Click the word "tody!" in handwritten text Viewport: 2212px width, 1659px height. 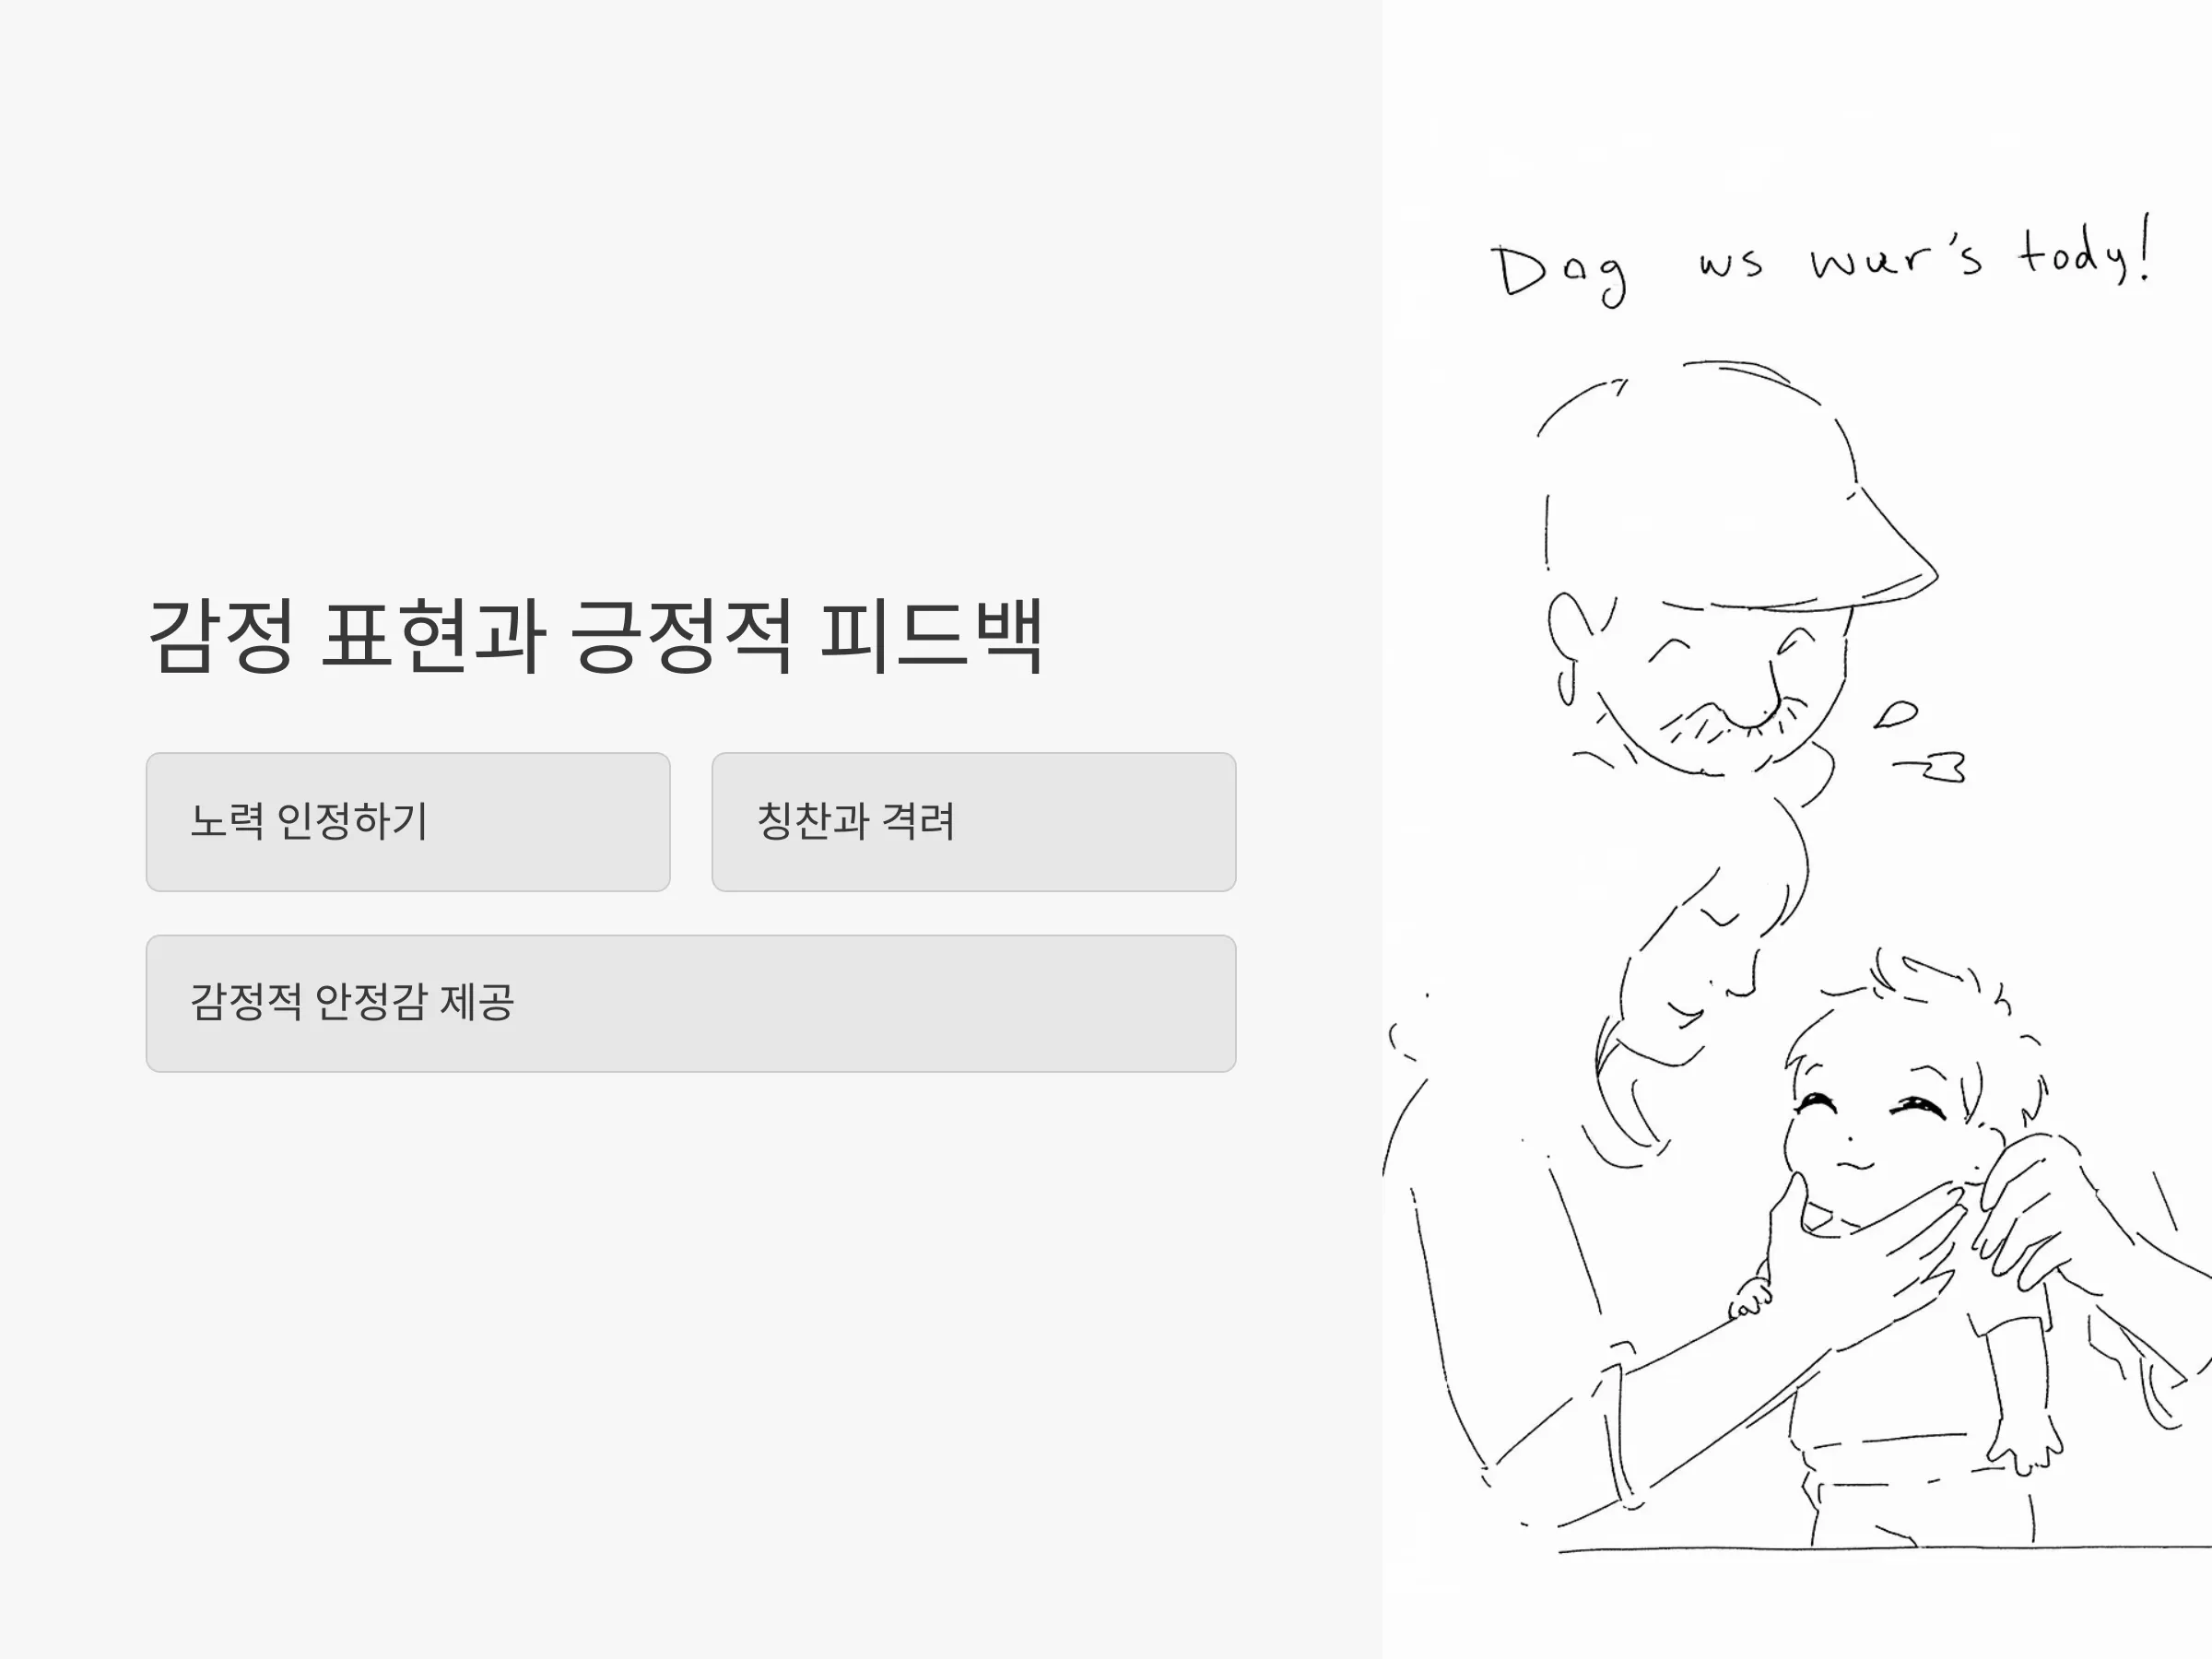tap(2085, 252)
